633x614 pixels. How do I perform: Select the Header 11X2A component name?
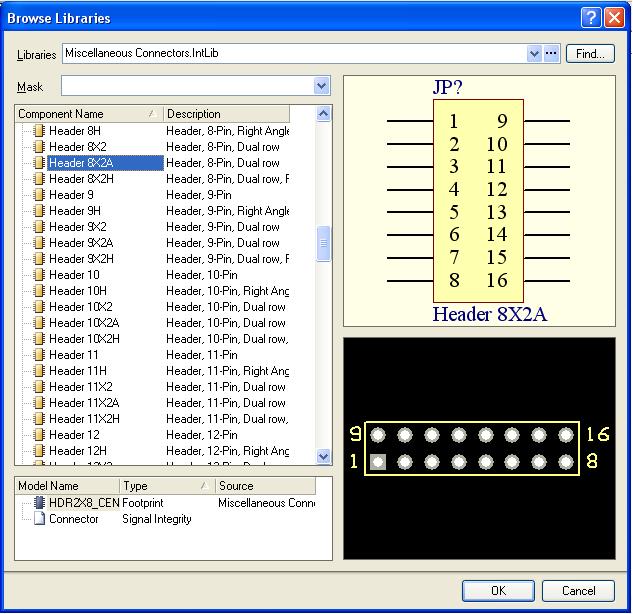pos(84,403)
